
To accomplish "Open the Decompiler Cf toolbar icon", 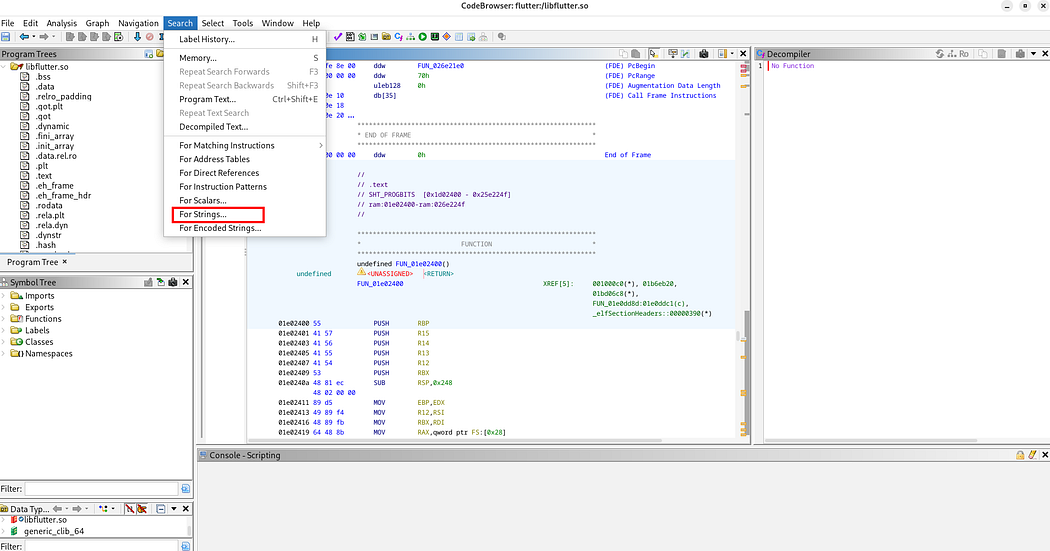I will [x=398, y=37].
